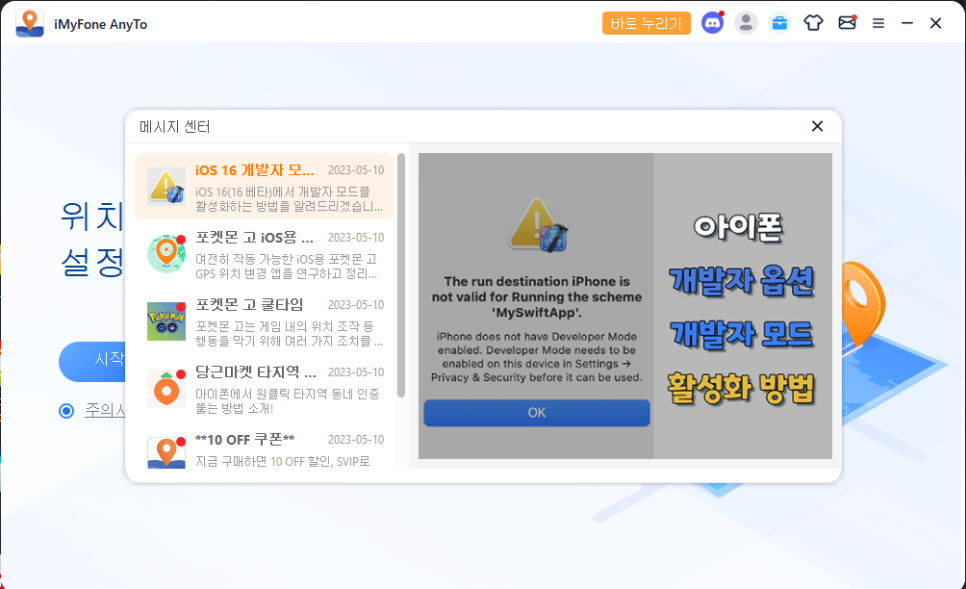This screenshot has width=966, height=589.
Task: Select the iOS 16 개발자 모드 message
Action: point(264,186)
